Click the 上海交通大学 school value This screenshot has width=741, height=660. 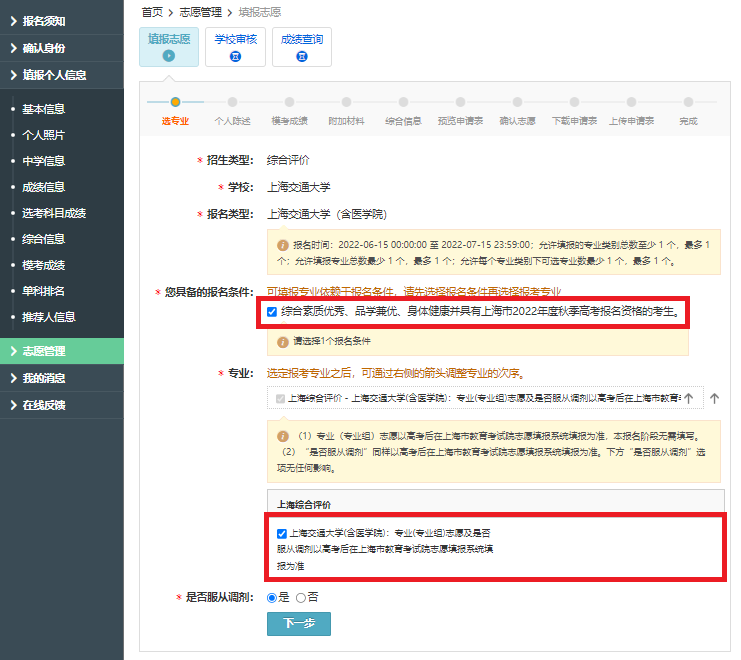click(x=299, y=187)
